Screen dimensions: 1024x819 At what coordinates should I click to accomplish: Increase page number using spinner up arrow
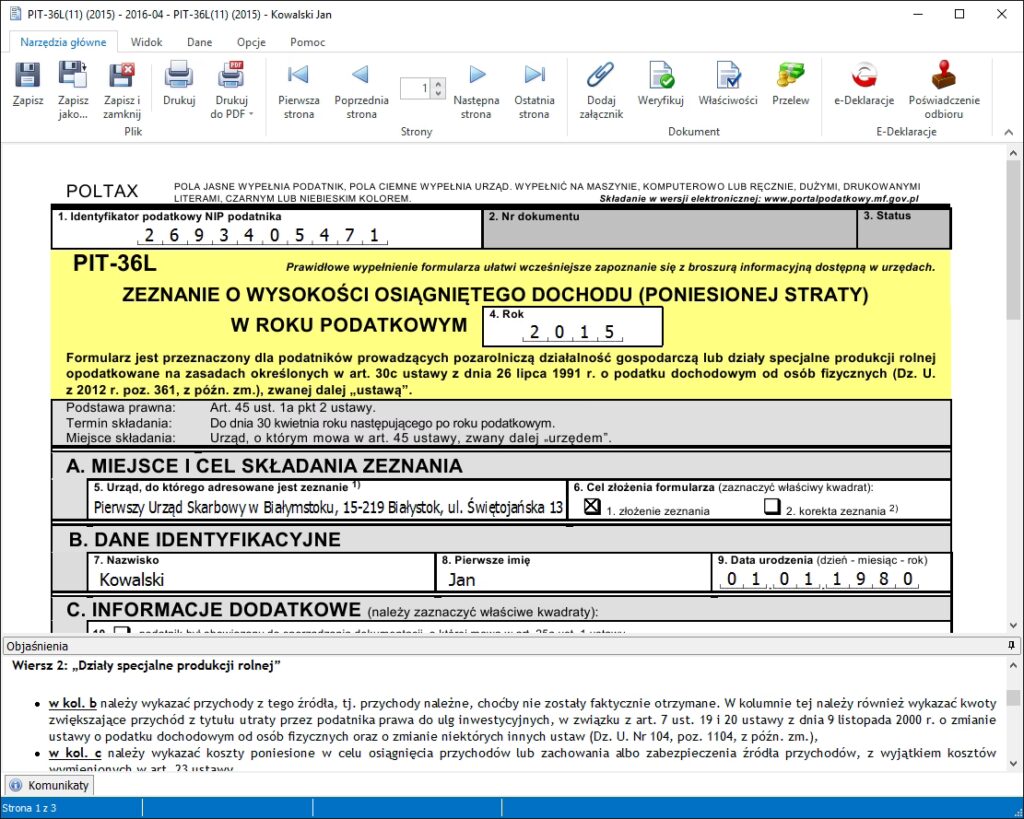tap(439, 84)
